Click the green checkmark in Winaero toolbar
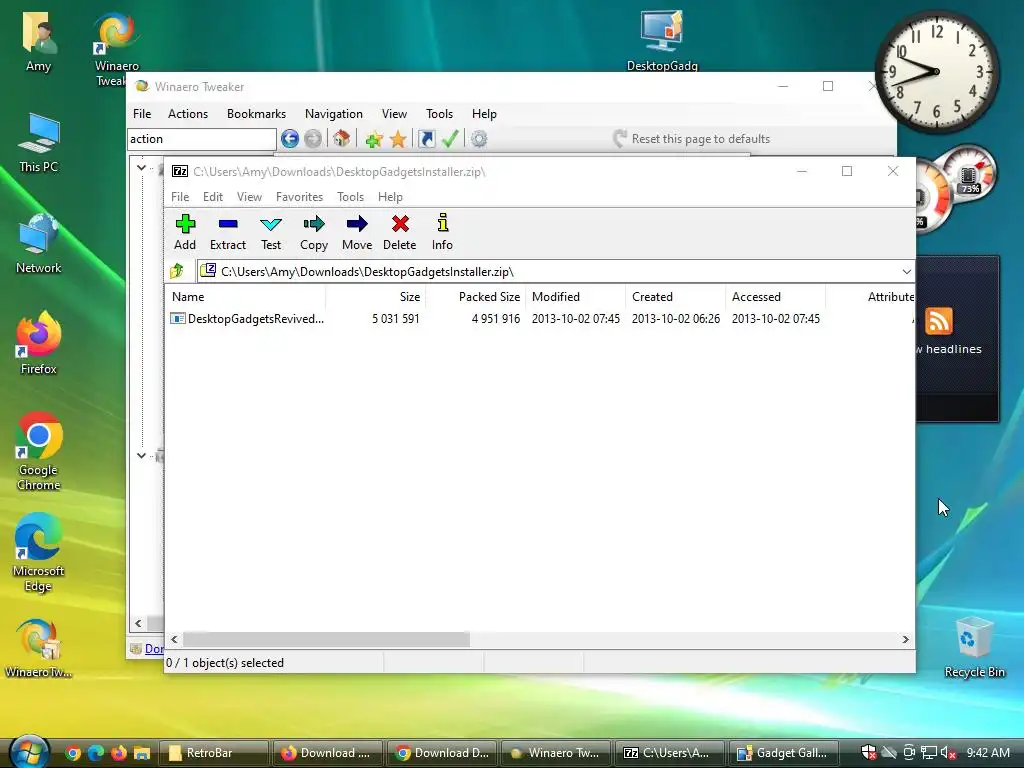 [x=450, y=138]
